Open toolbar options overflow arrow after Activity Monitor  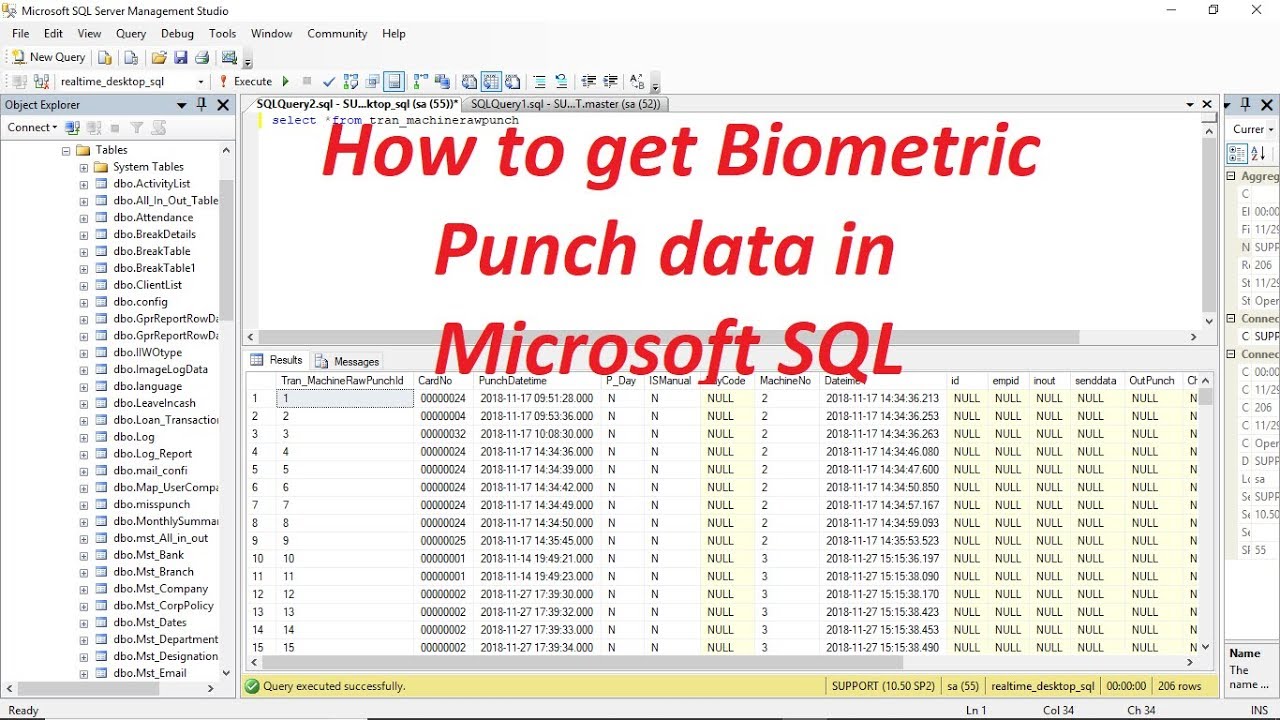[x=247, y=61]
